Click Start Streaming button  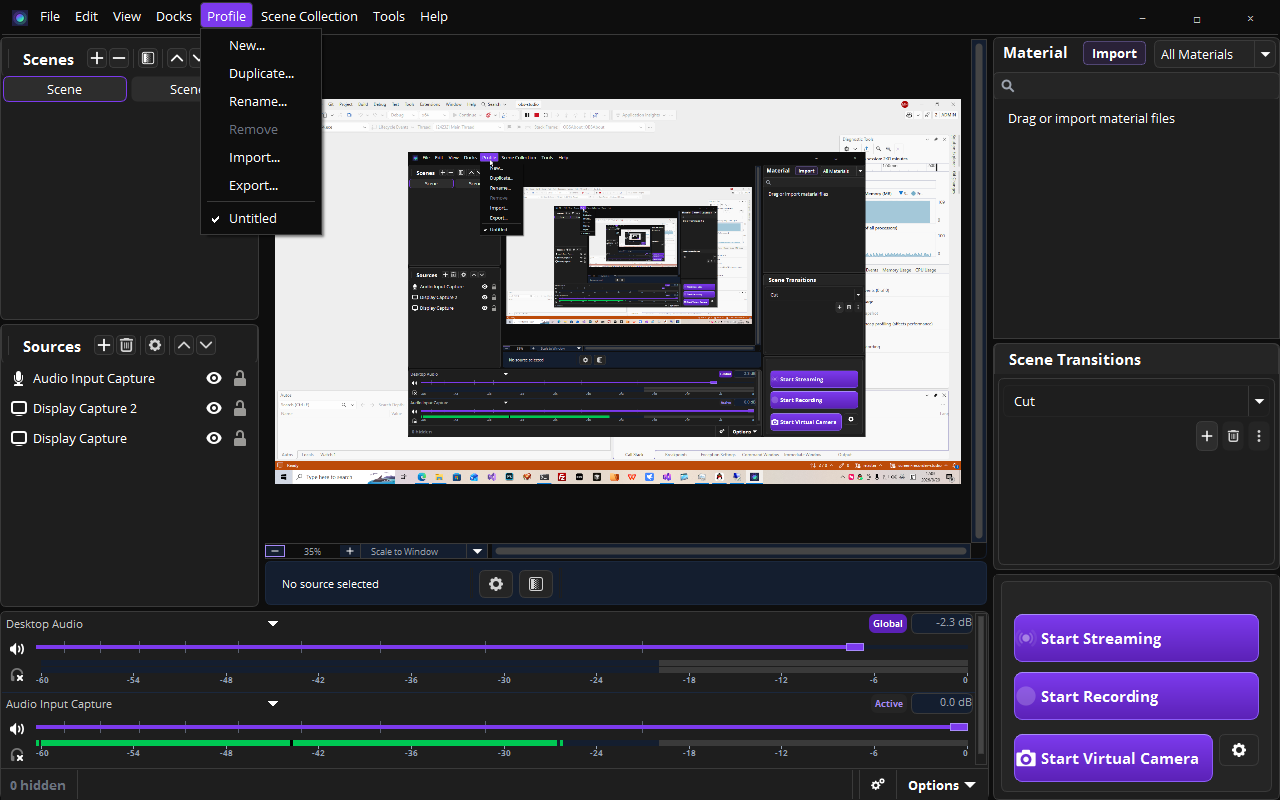[x=1136, y=638]
